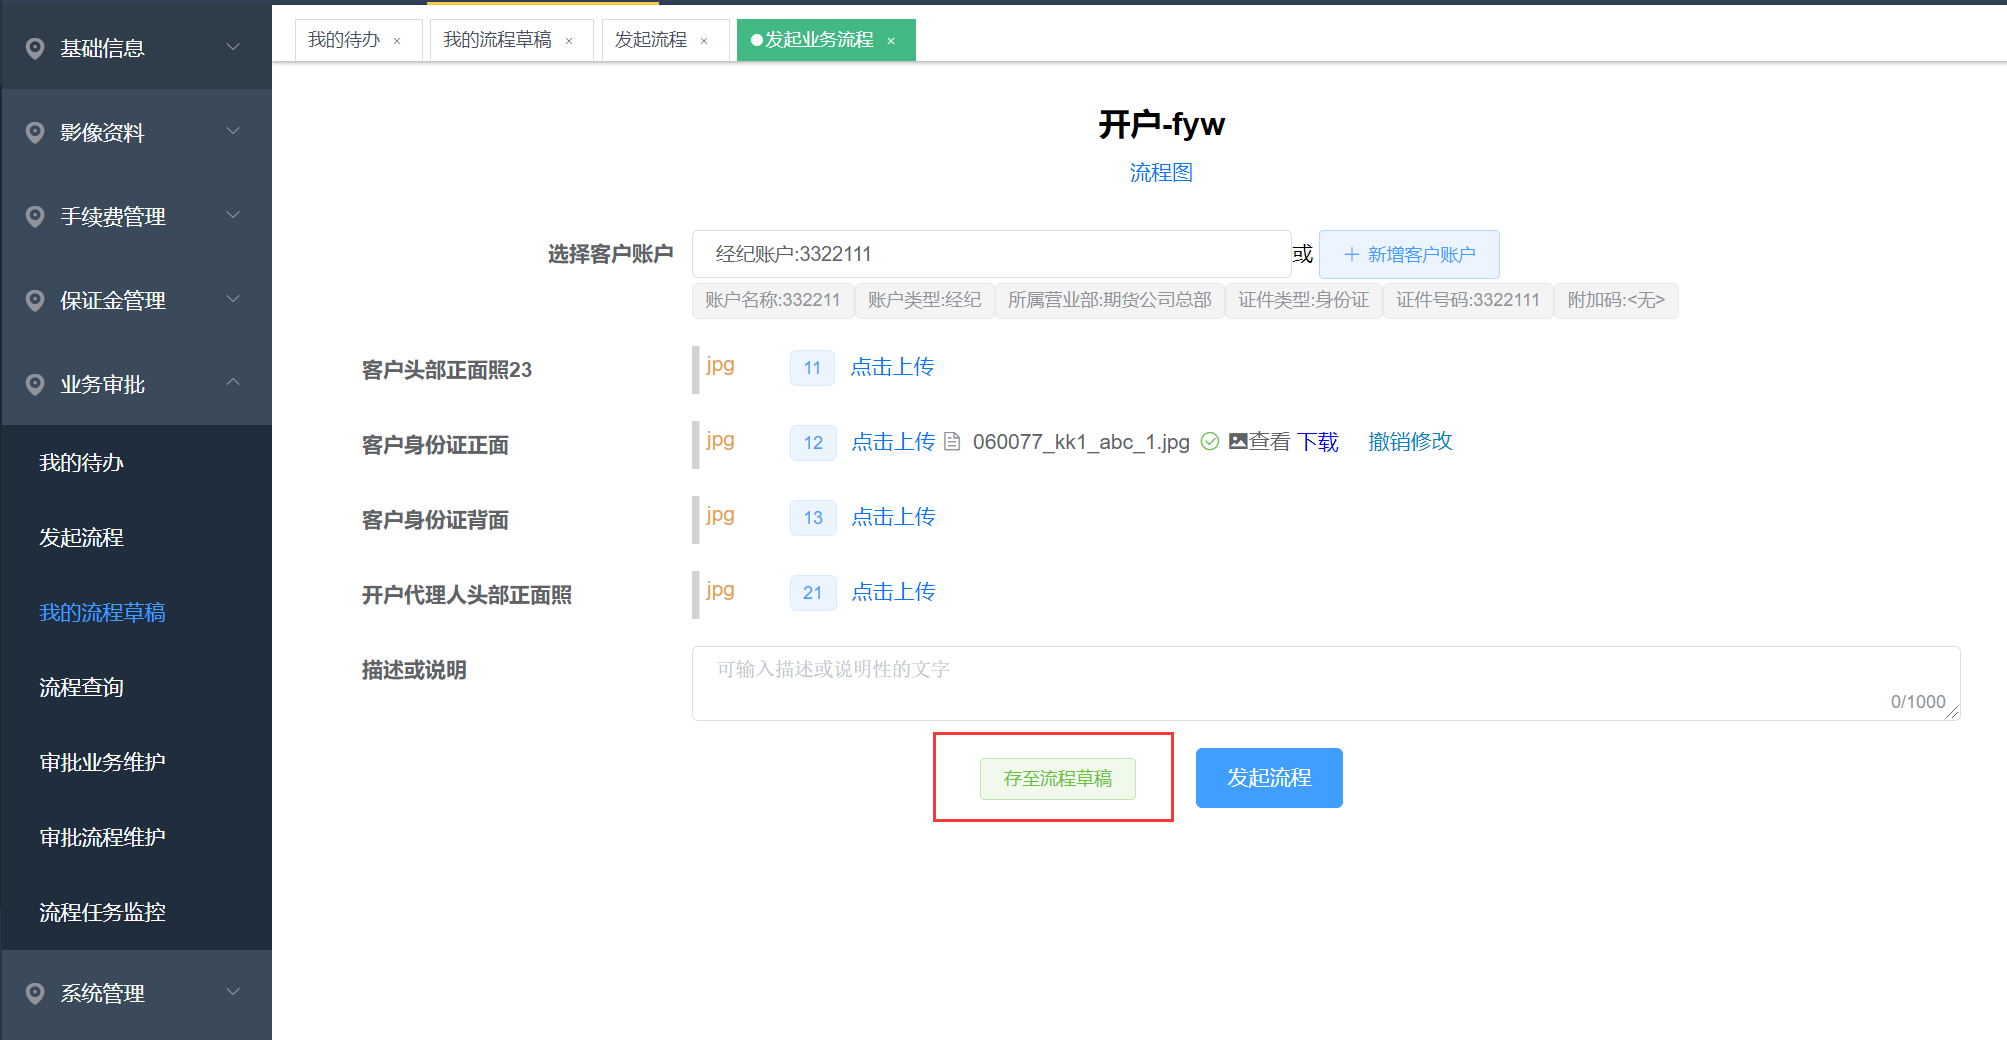This screenshot has width=2007, height=1040.
Task: Close the 我的待办 tab
Action: 397,41
